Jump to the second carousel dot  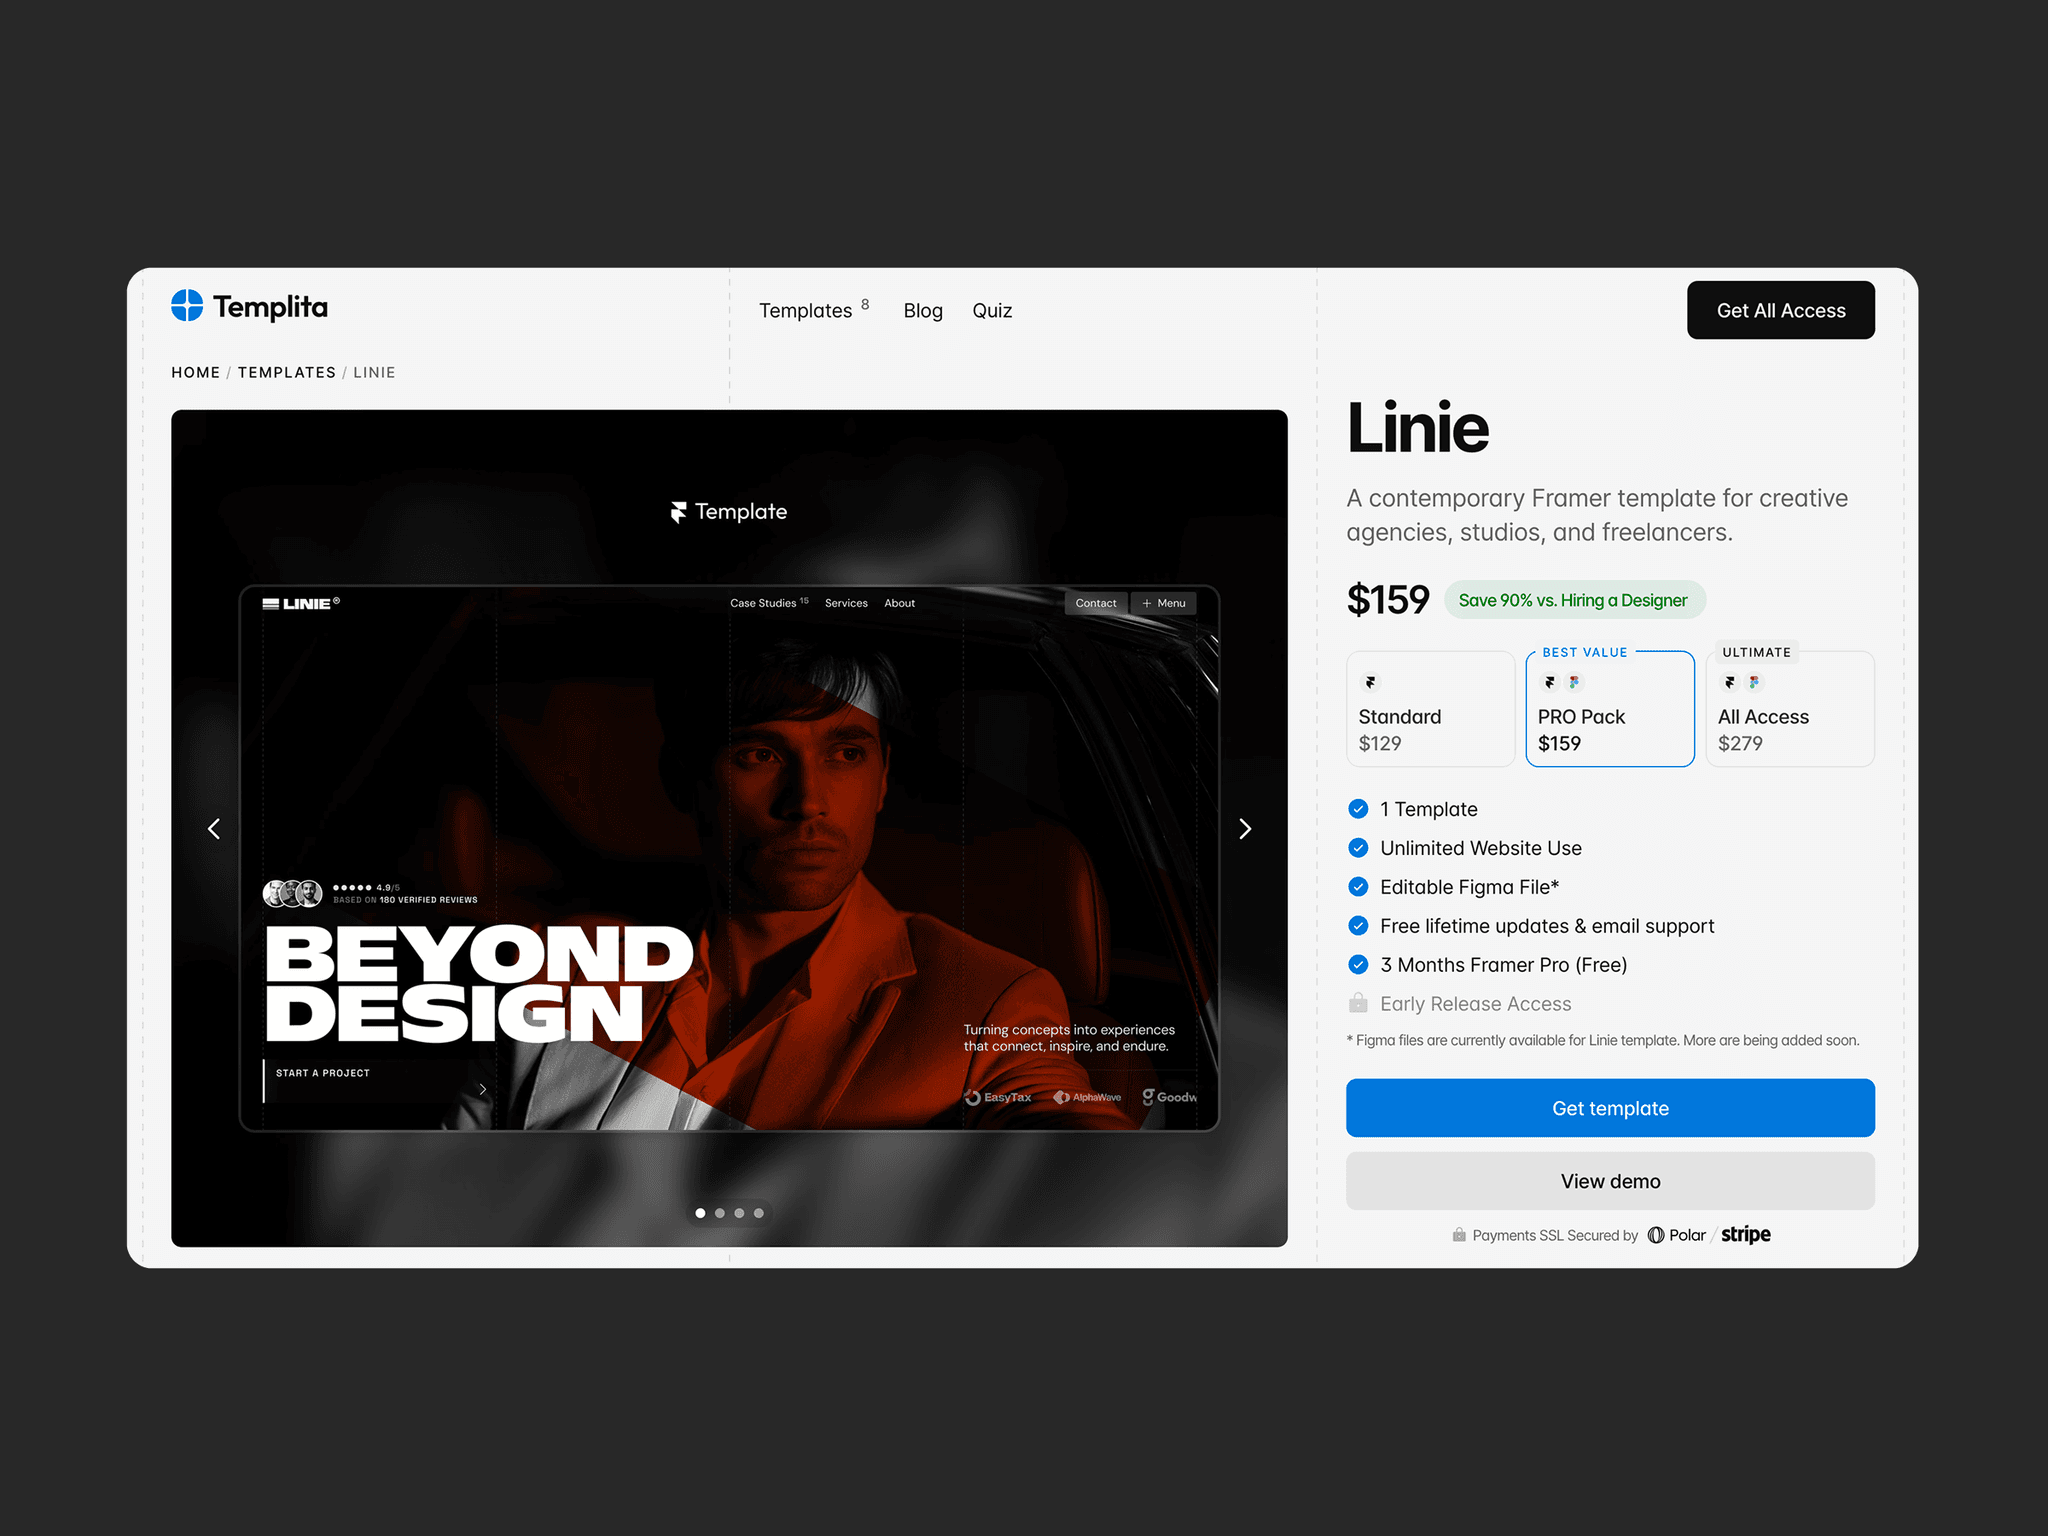[x=720, y=1213]
